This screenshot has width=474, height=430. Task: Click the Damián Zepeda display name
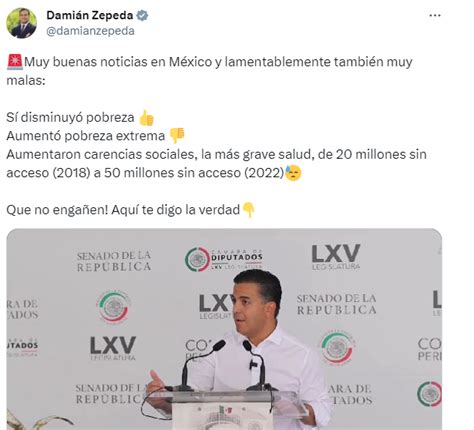[x=90, y=15]
